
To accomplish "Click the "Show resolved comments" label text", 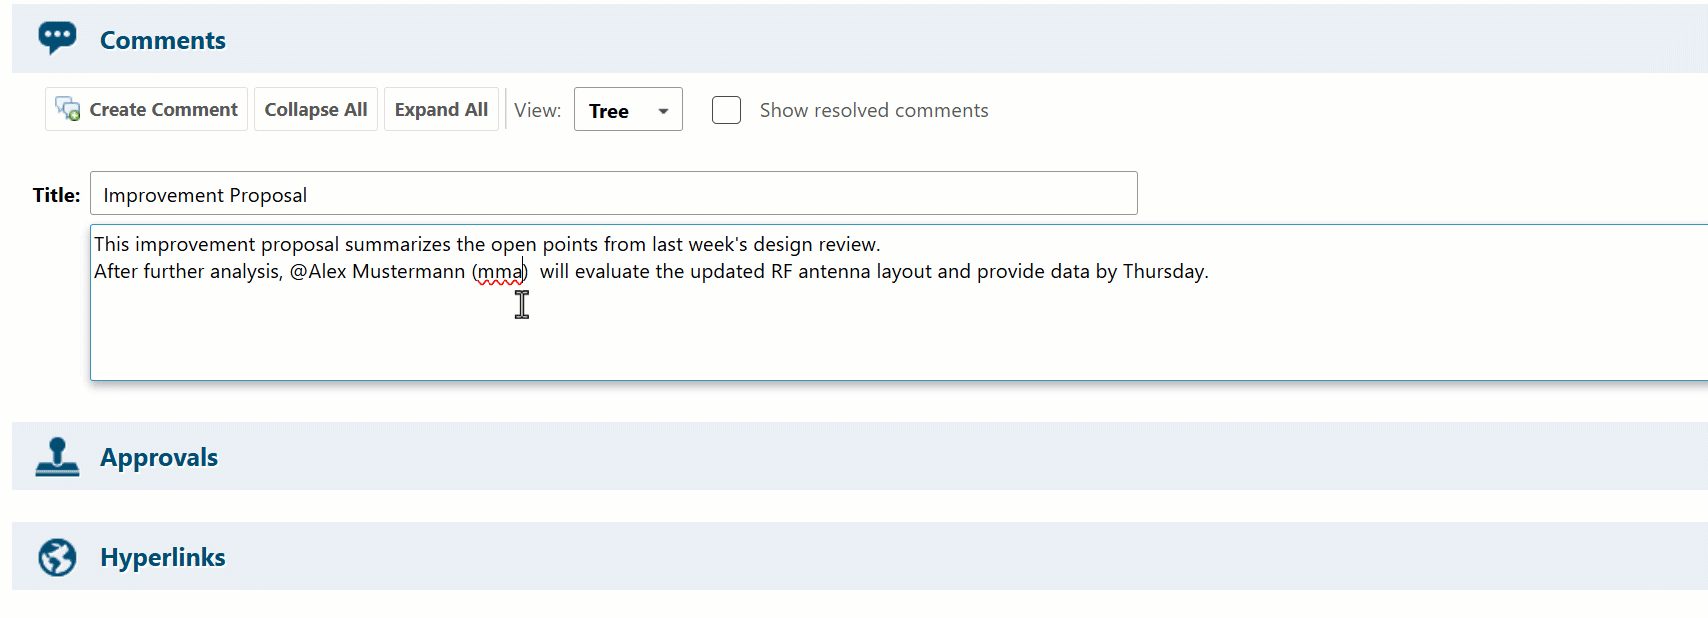I will tap(873, 110).
